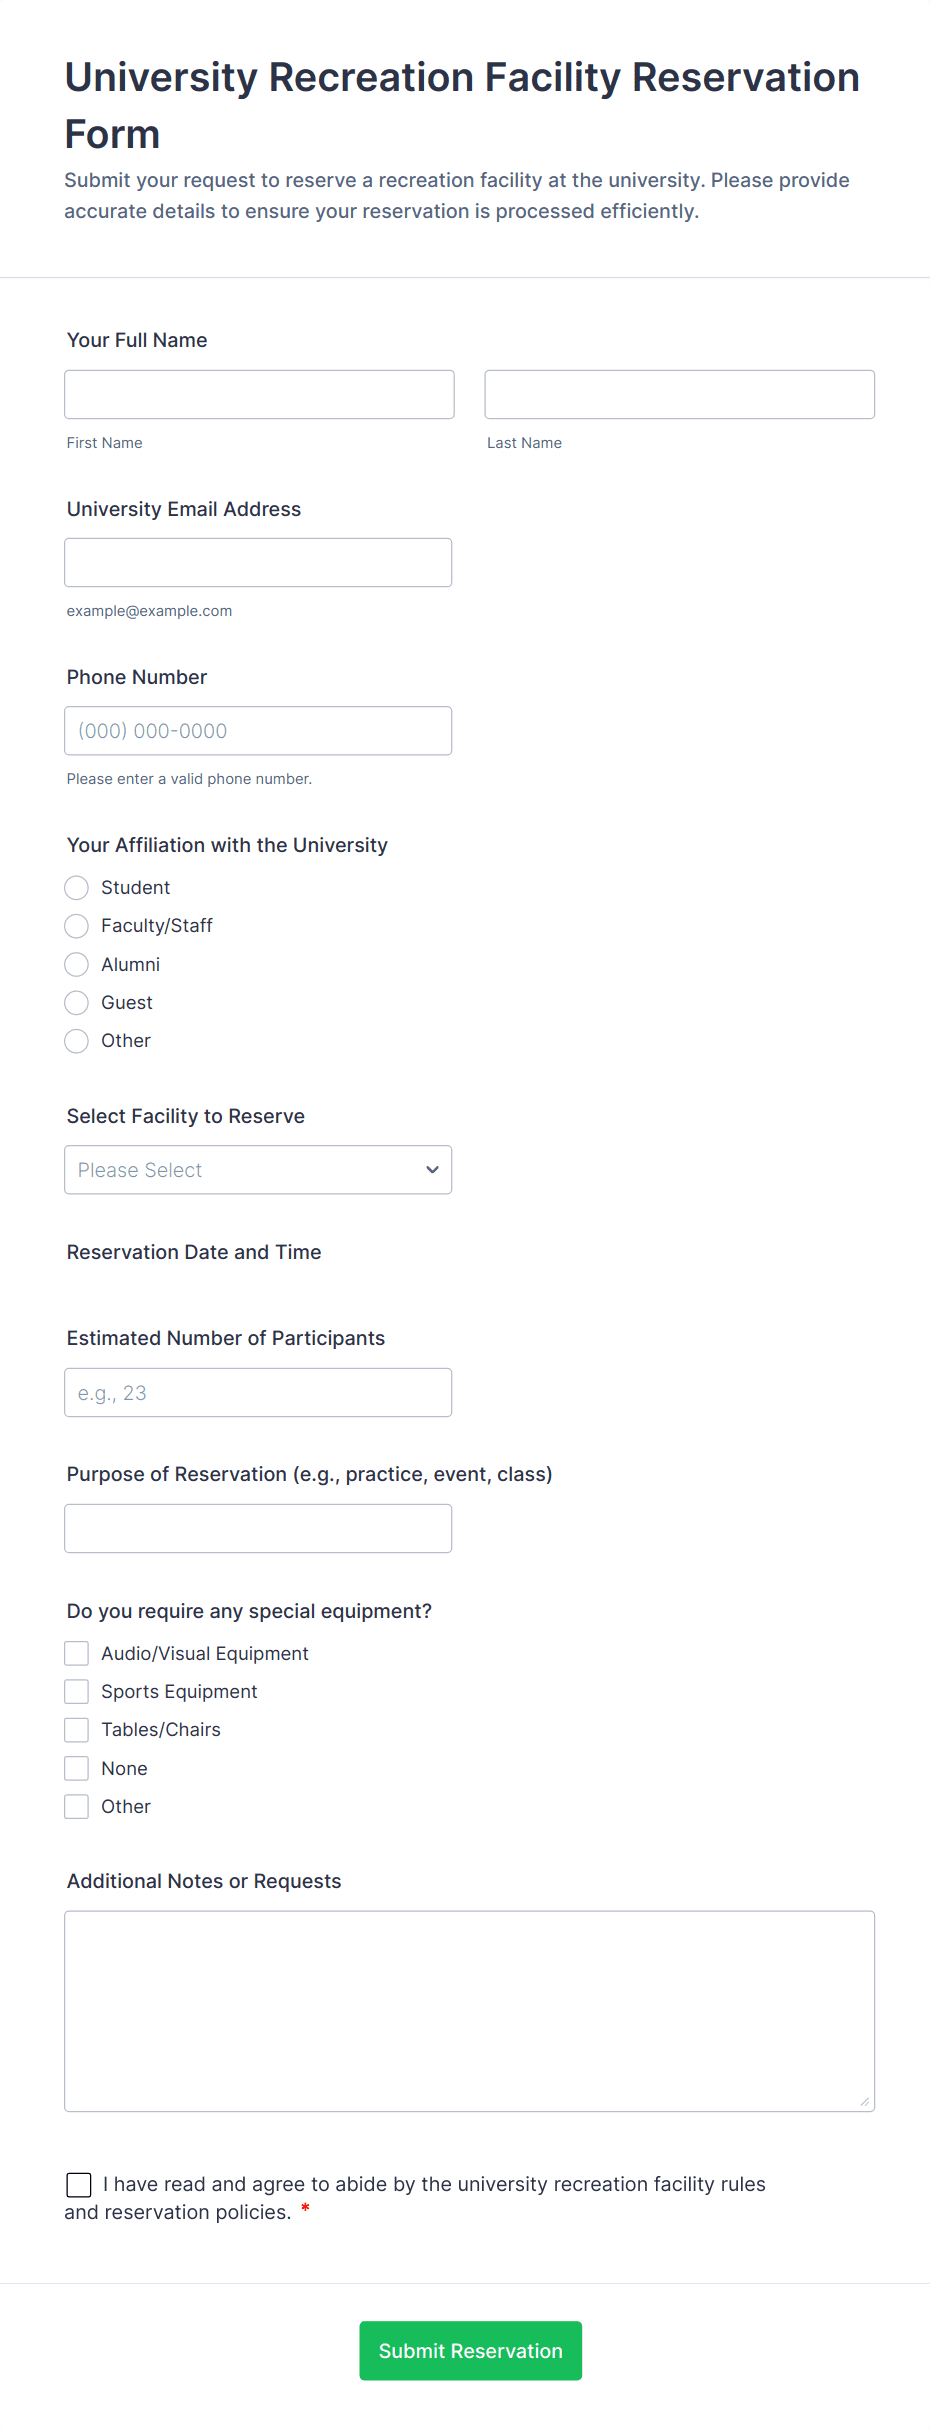Check None for special equipment
This screenshot has height=2430, width=930.
[77, 1768]
